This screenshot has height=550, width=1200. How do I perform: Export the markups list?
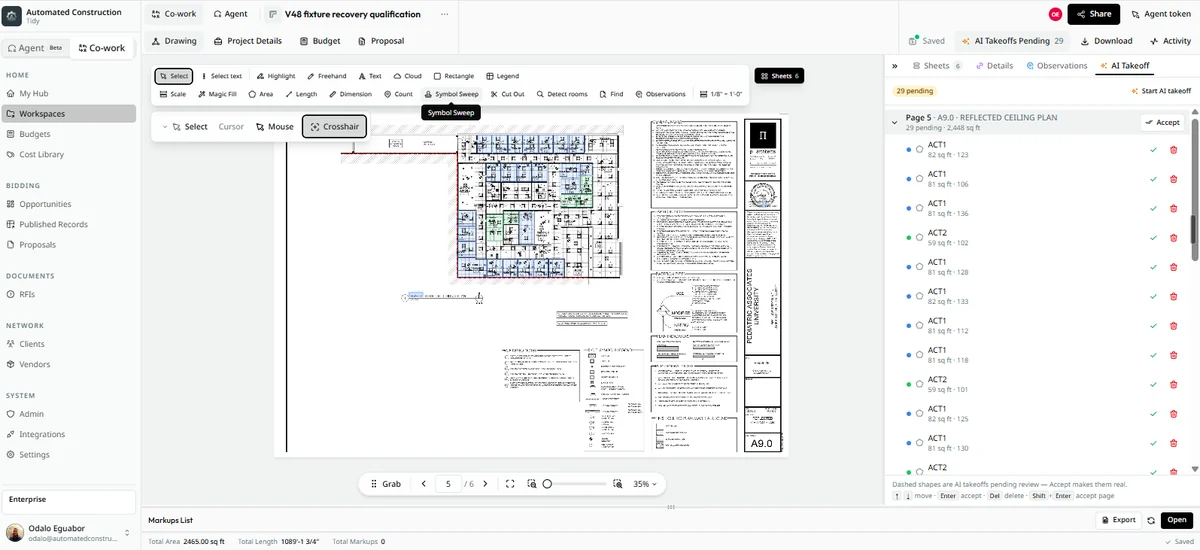1118,520
